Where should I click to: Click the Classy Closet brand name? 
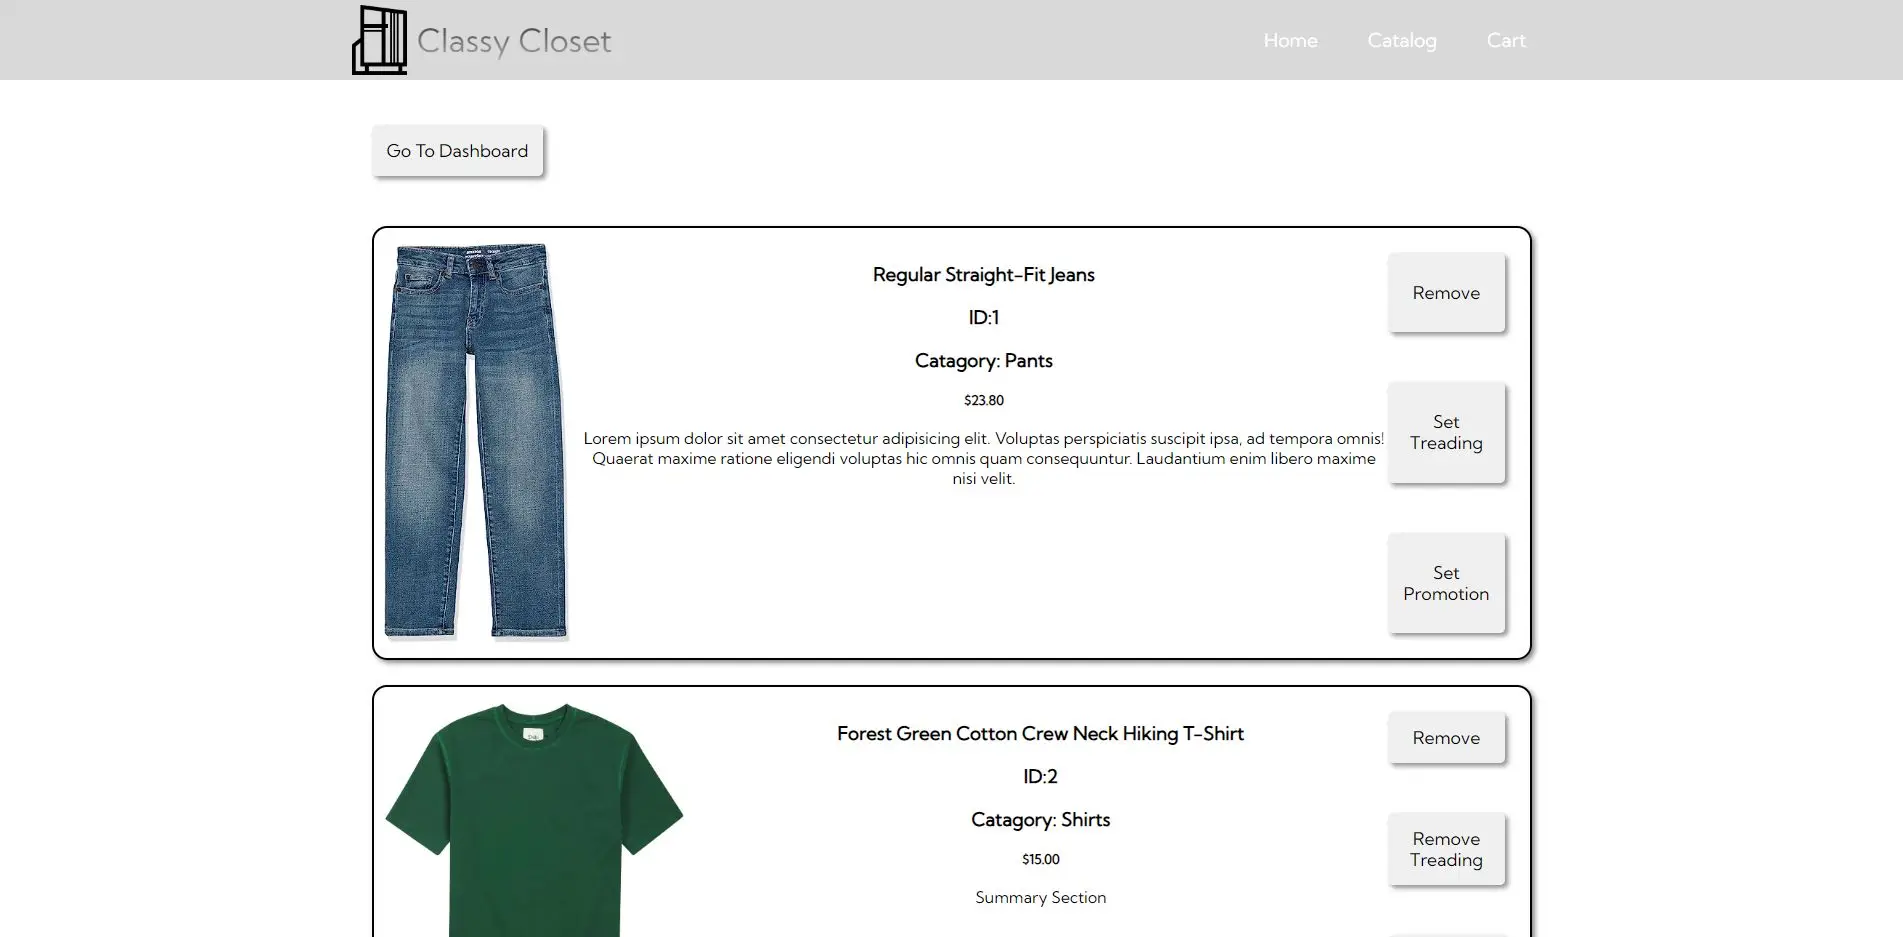tap(514, 41)
